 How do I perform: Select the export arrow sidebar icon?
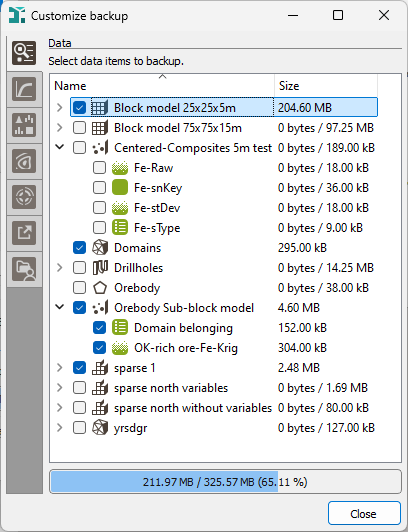pos(24,233)
